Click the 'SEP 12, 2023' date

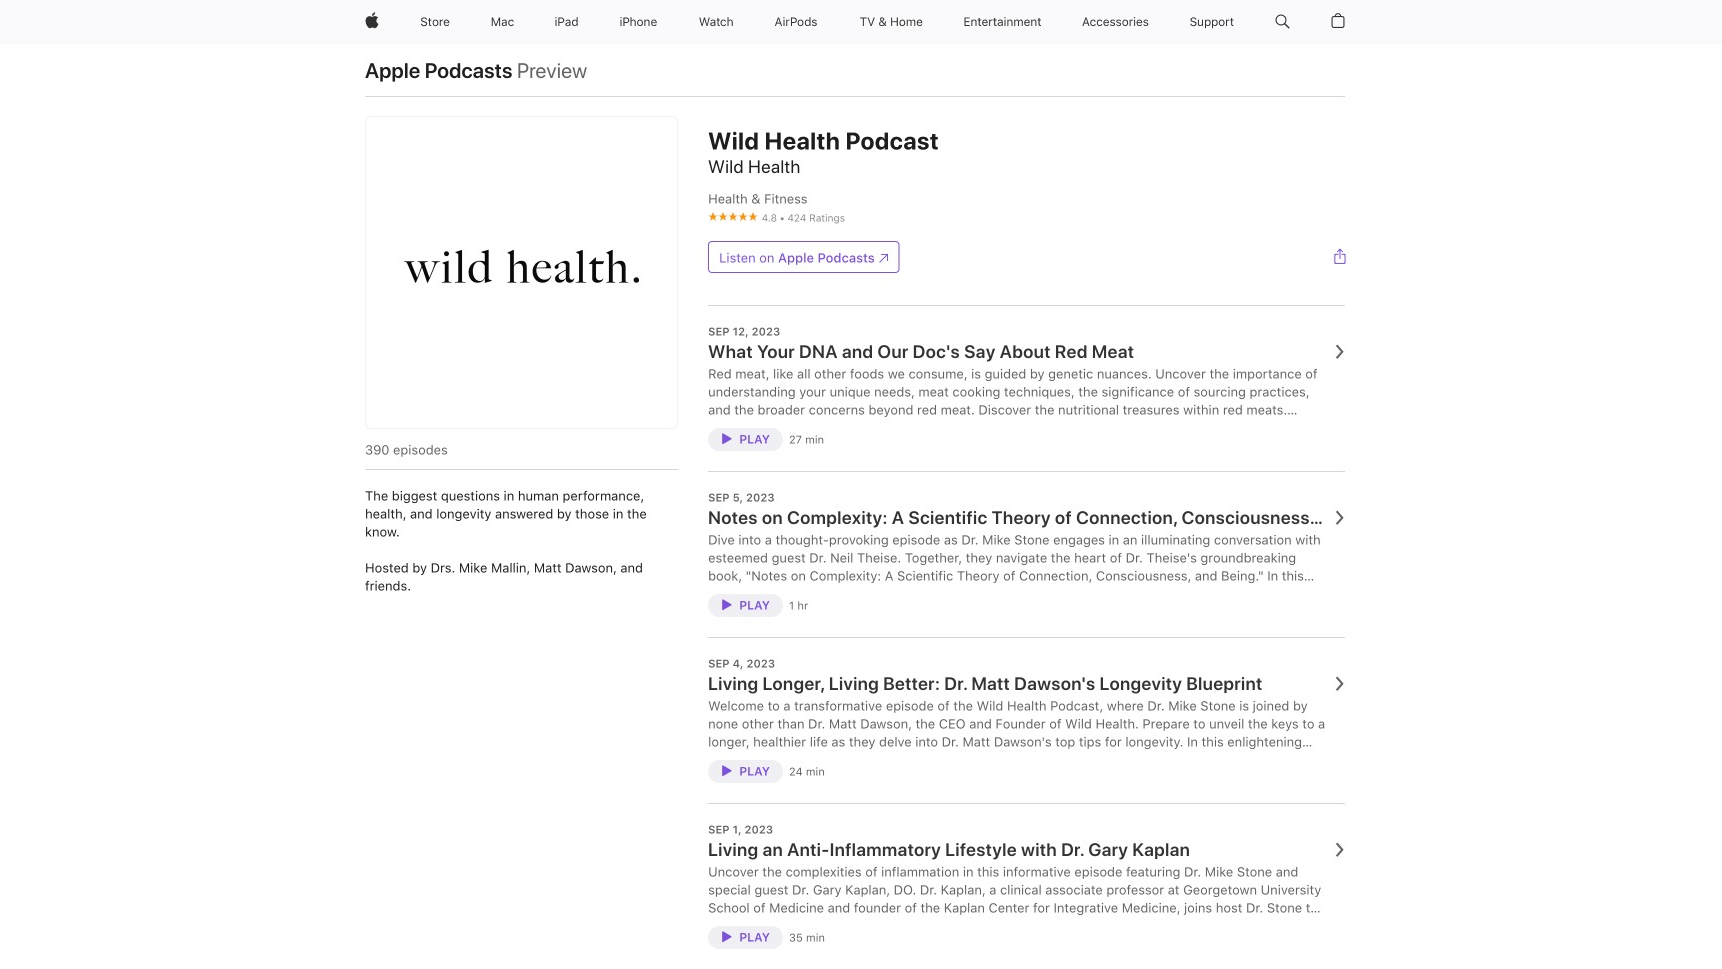(x=744, y=332)
